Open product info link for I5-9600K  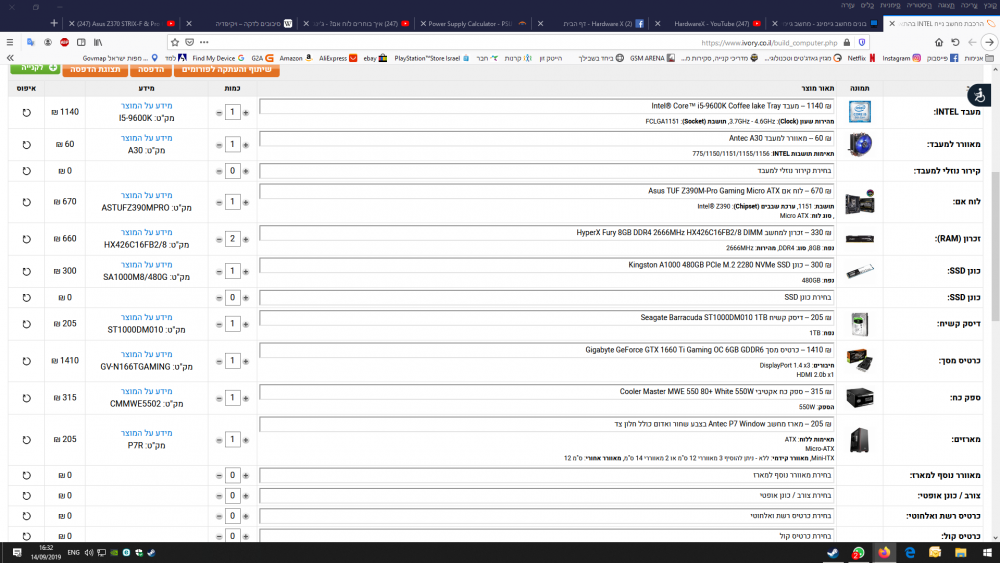tap(147, 106)
